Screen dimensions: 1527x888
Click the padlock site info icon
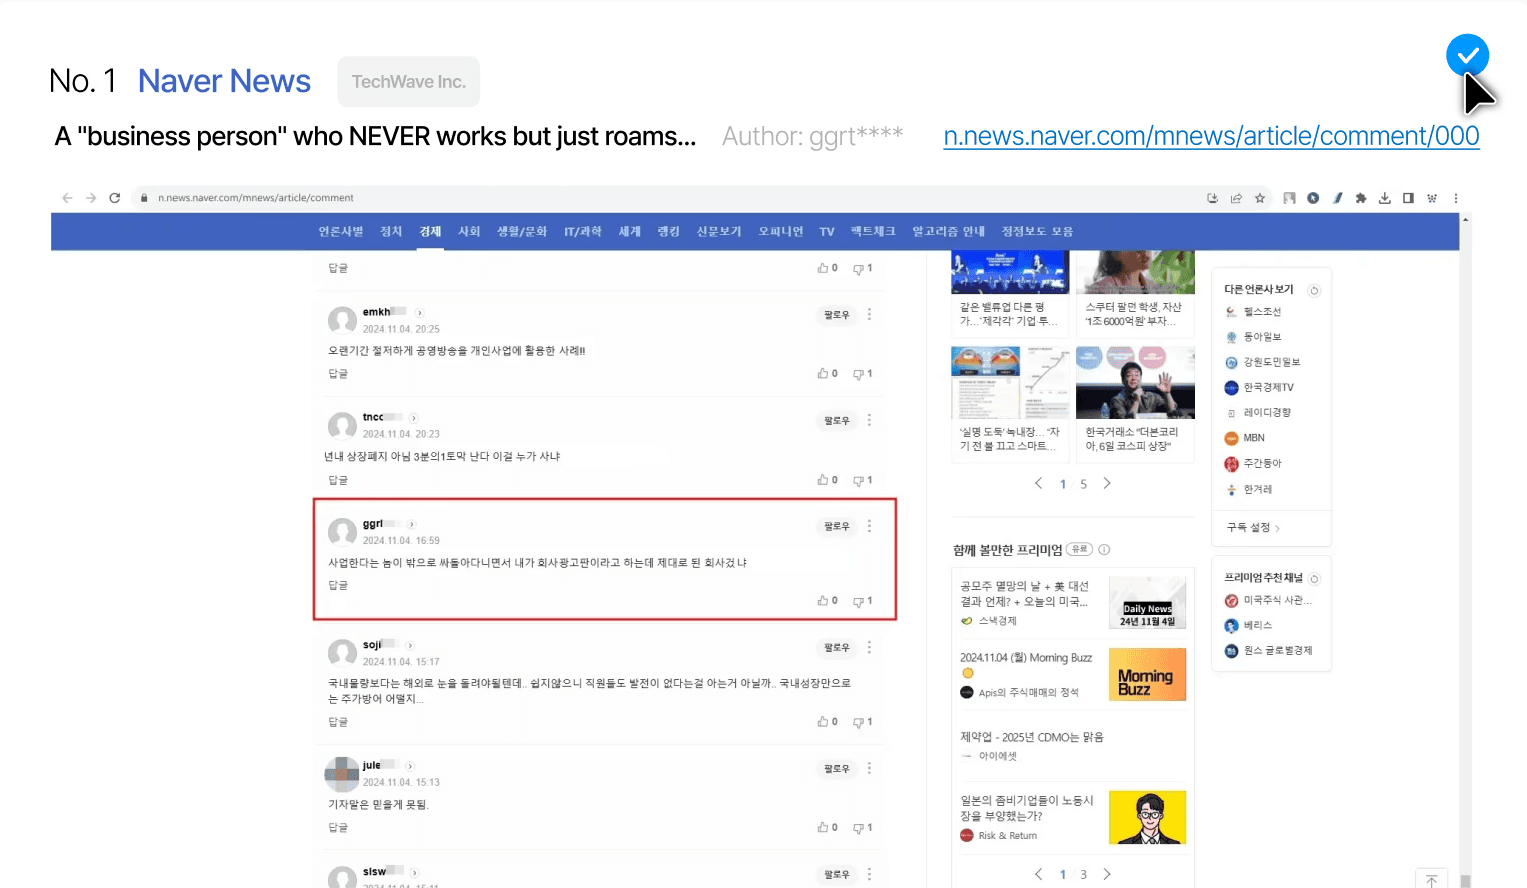(x=145, y=198)
